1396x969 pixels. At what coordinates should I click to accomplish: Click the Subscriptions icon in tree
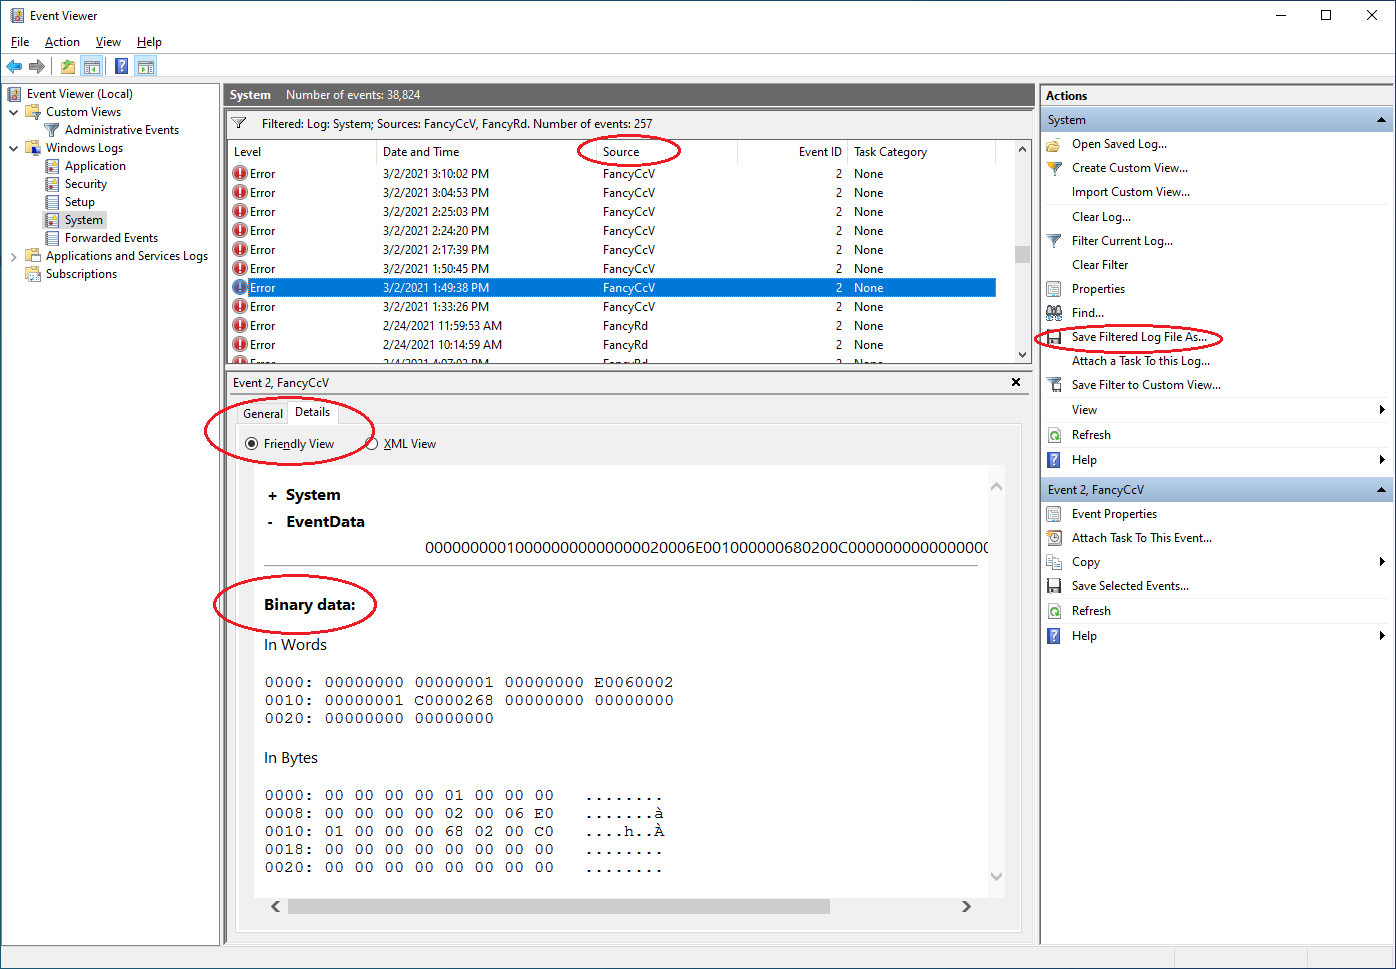point(33,274)
